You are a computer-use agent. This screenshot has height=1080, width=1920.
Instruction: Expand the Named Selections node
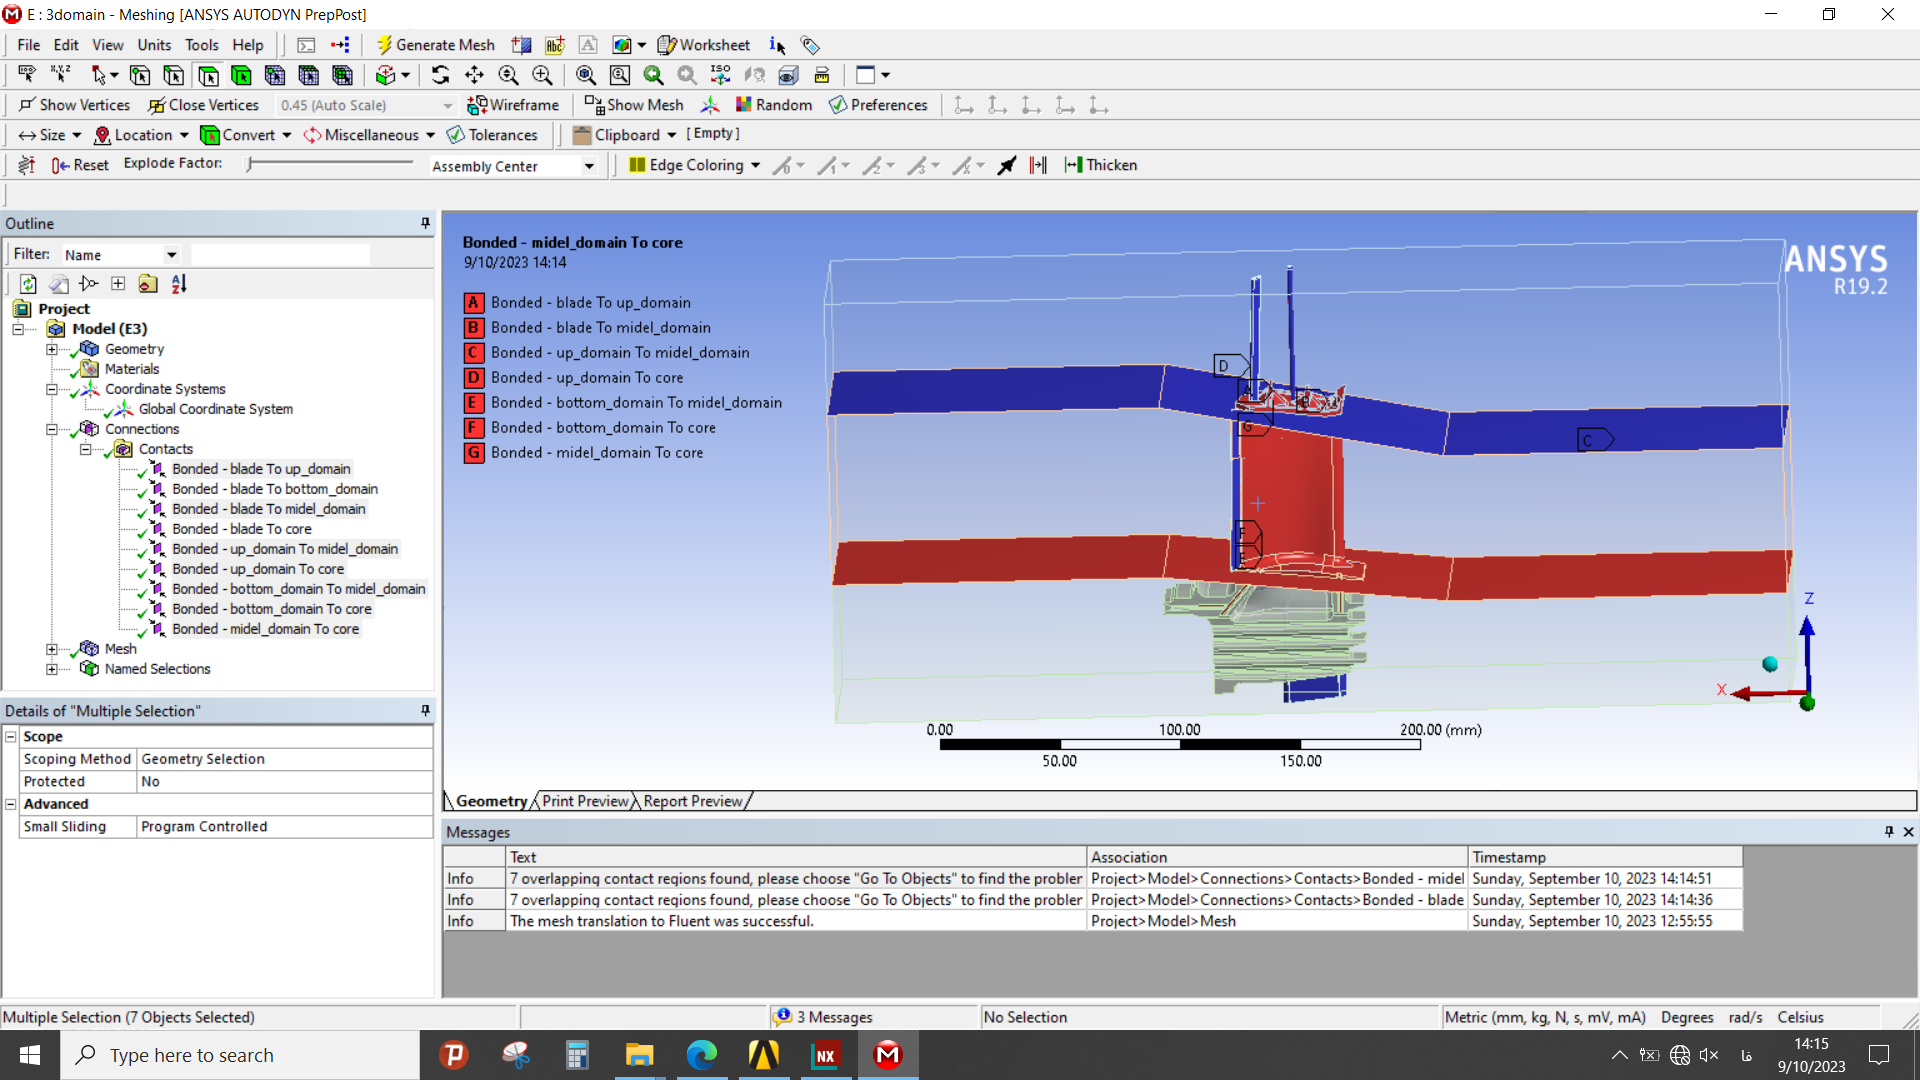tap(52, 669)
